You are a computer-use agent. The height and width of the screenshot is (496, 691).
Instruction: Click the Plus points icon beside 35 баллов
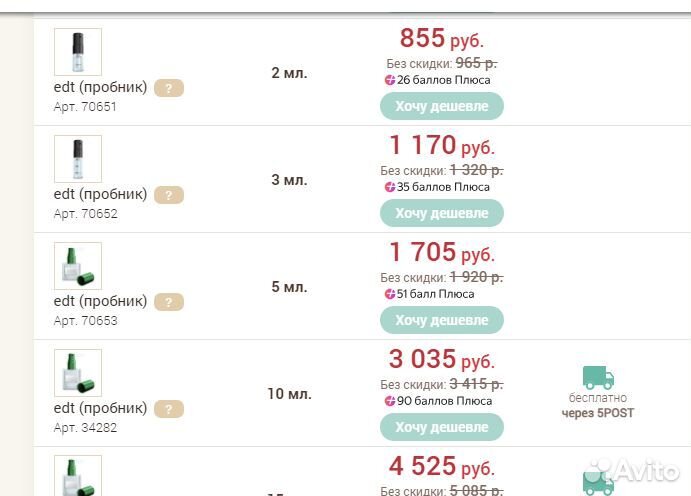[390, 187]
